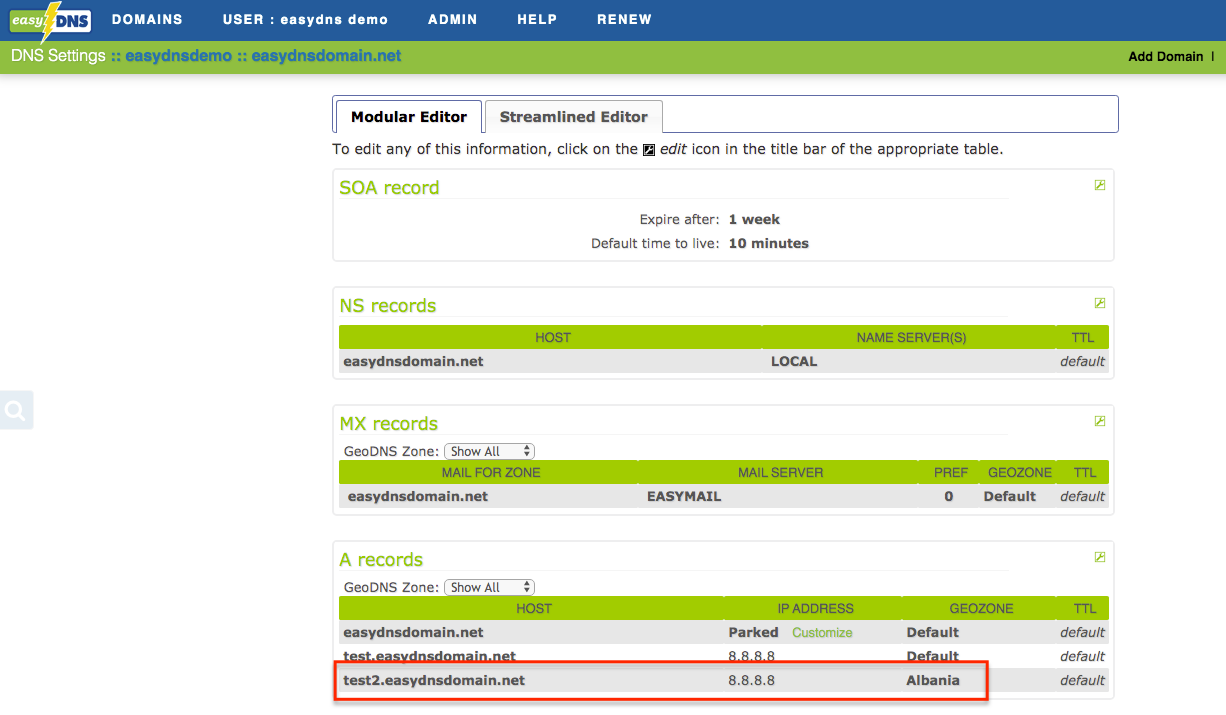
Task: Open the DOMAINS menu
Action: [x=147, y=20]
